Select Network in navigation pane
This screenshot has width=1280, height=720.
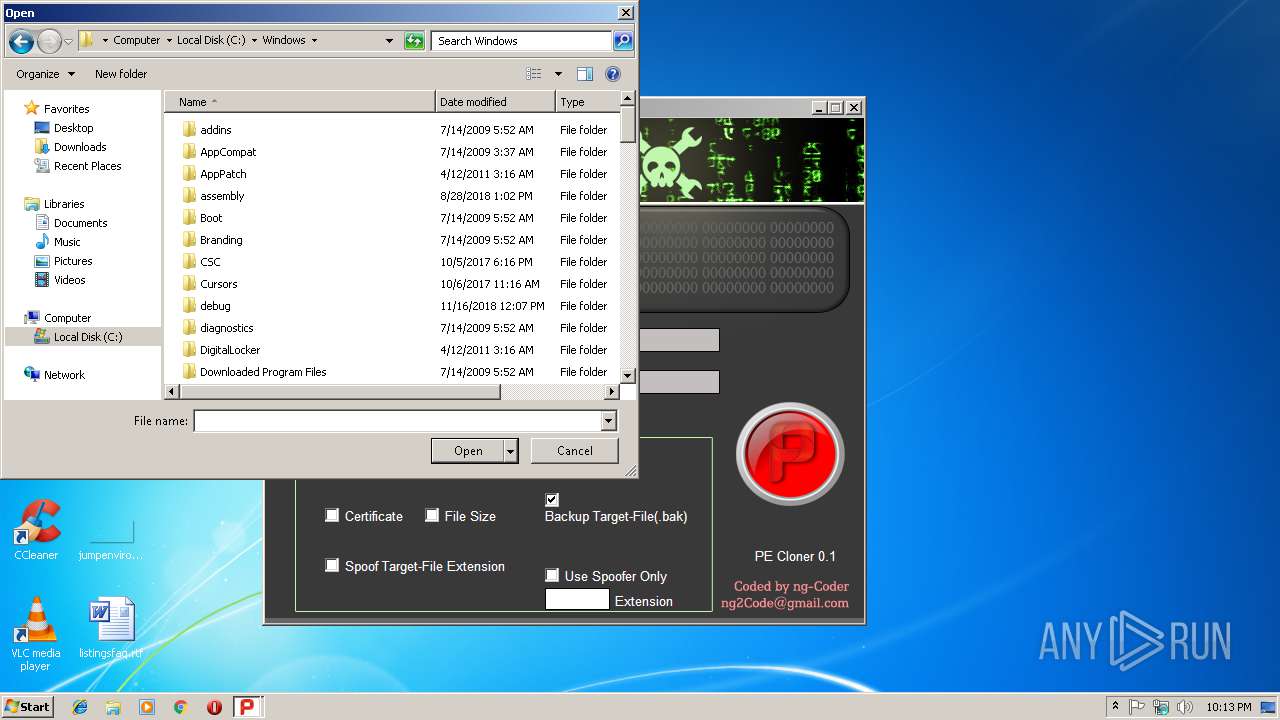point(64,375)
